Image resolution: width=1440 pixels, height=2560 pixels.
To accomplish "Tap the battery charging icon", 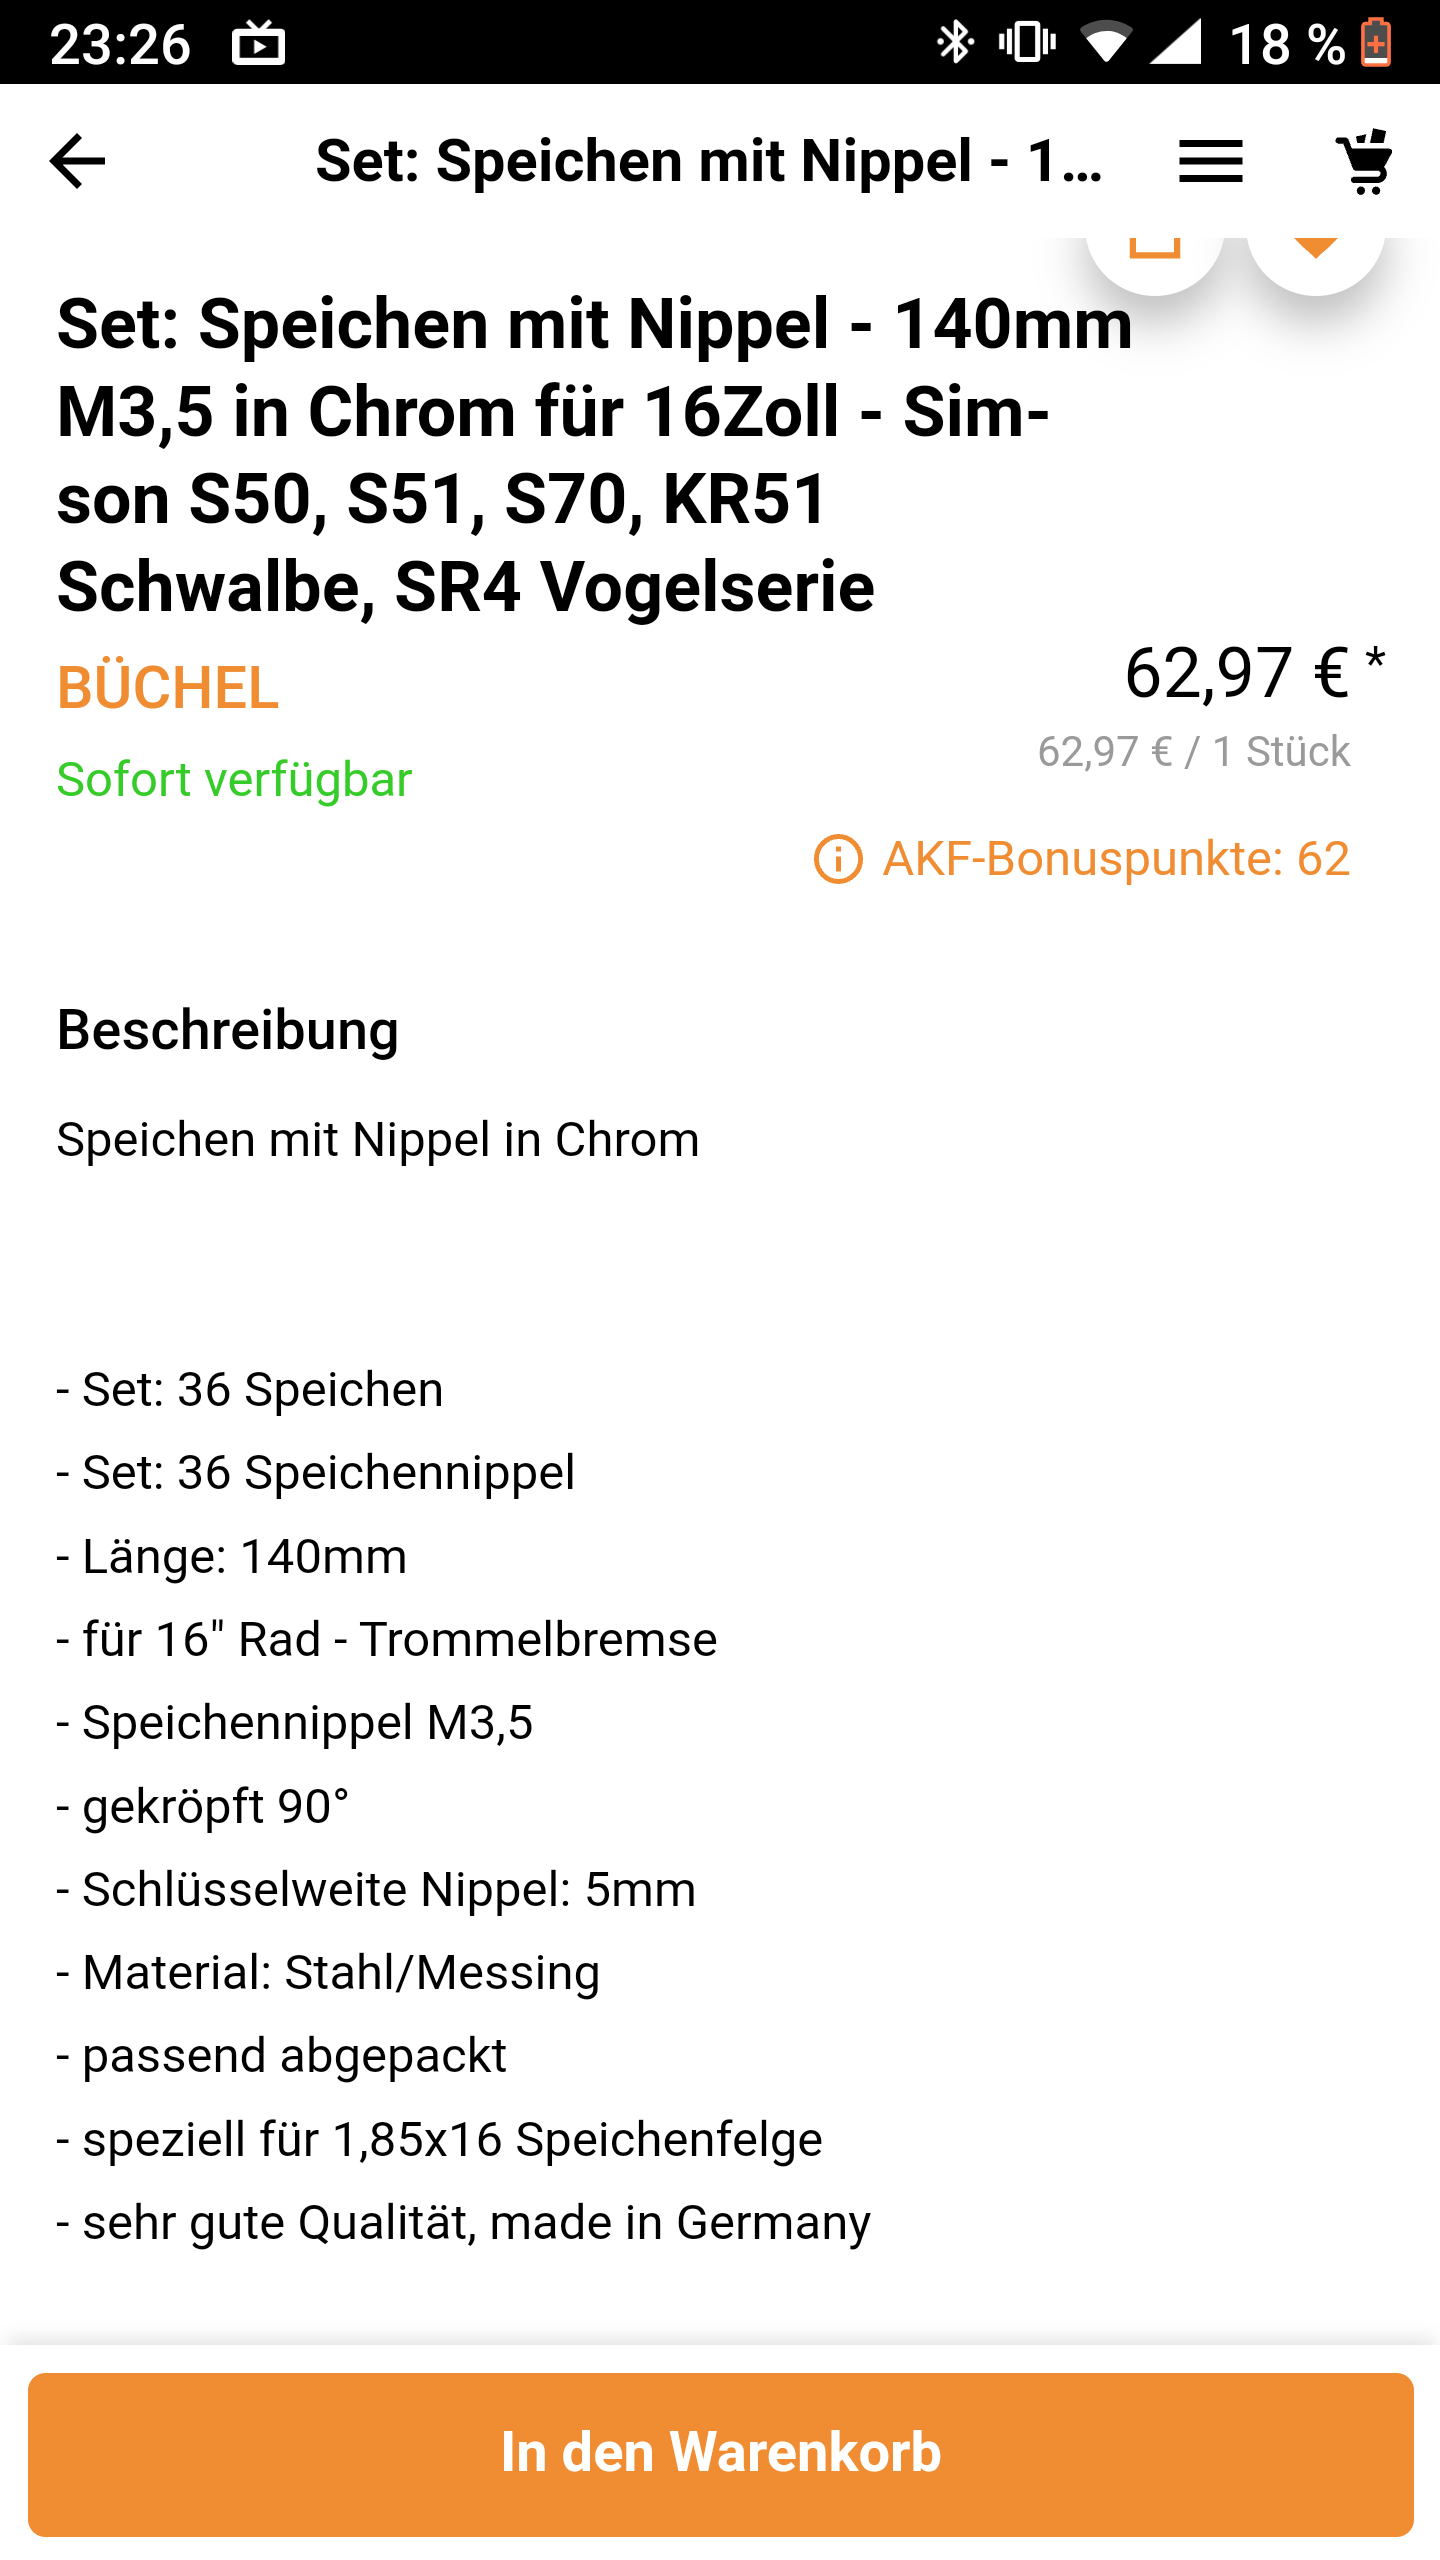I will 1377,43.
